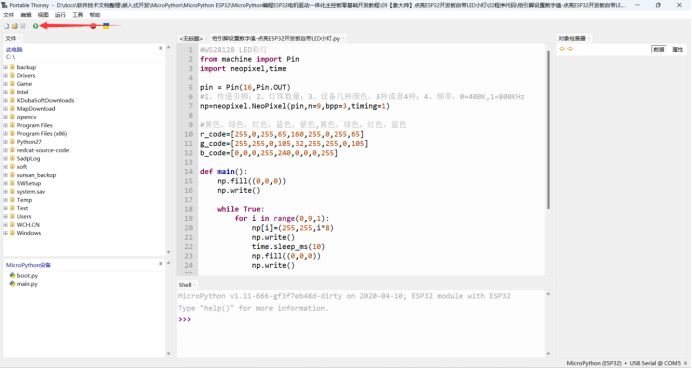The height and width of the screenshot is (368, 692).
Task: Select the main.py file icon
Action: (12, 284)
